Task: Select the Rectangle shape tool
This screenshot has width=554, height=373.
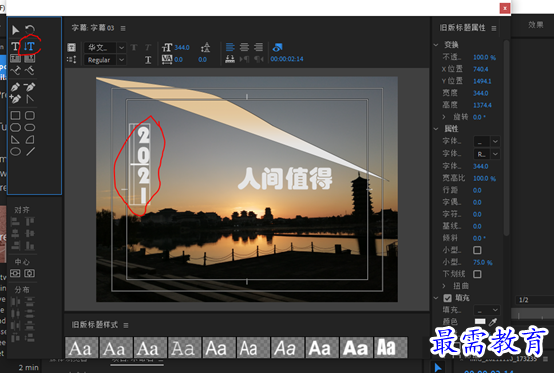Action: tap(15, 115)
